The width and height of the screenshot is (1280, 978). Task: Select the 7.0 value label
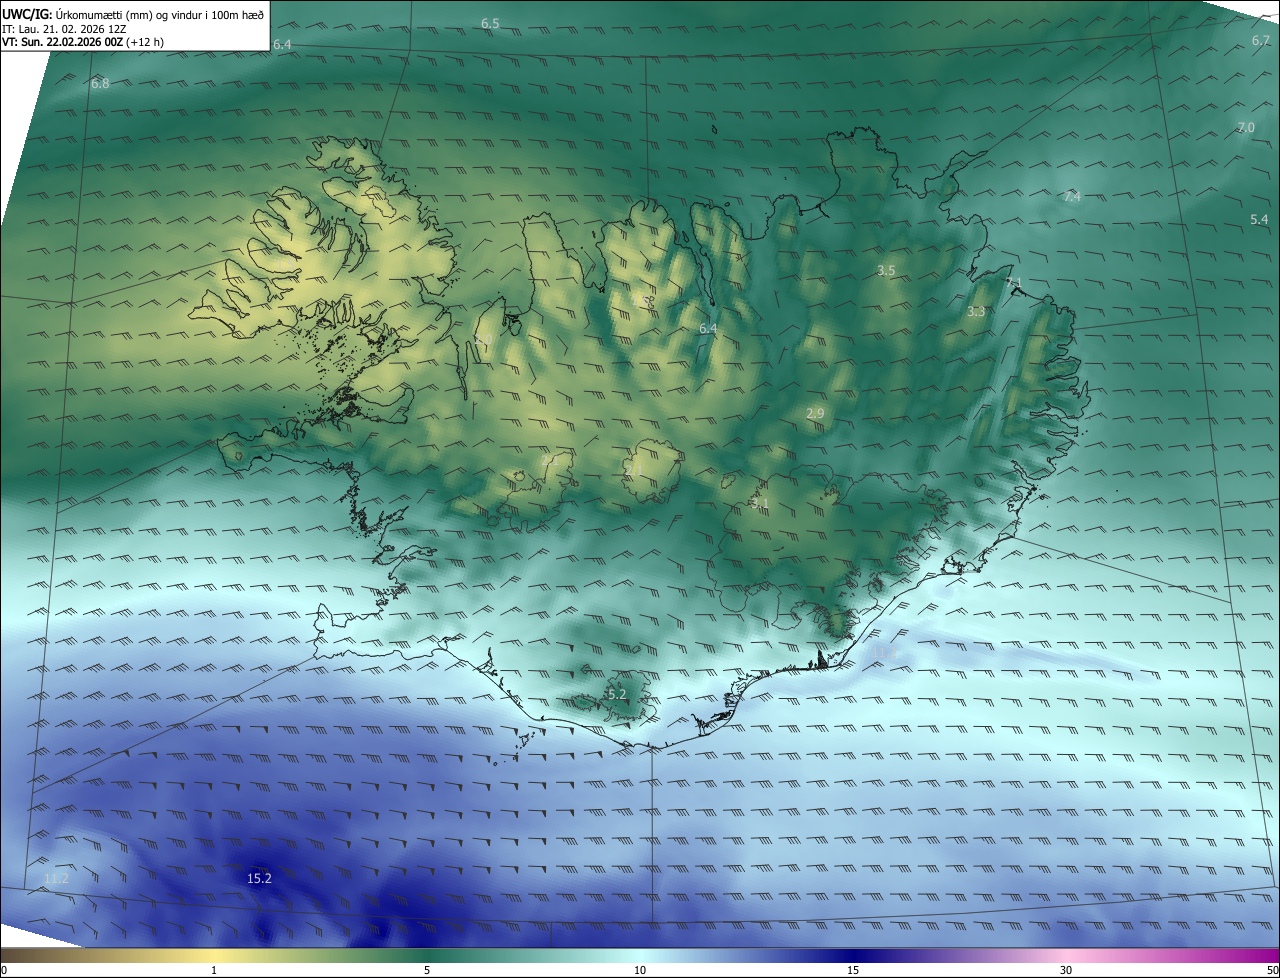coord(1245,128)
